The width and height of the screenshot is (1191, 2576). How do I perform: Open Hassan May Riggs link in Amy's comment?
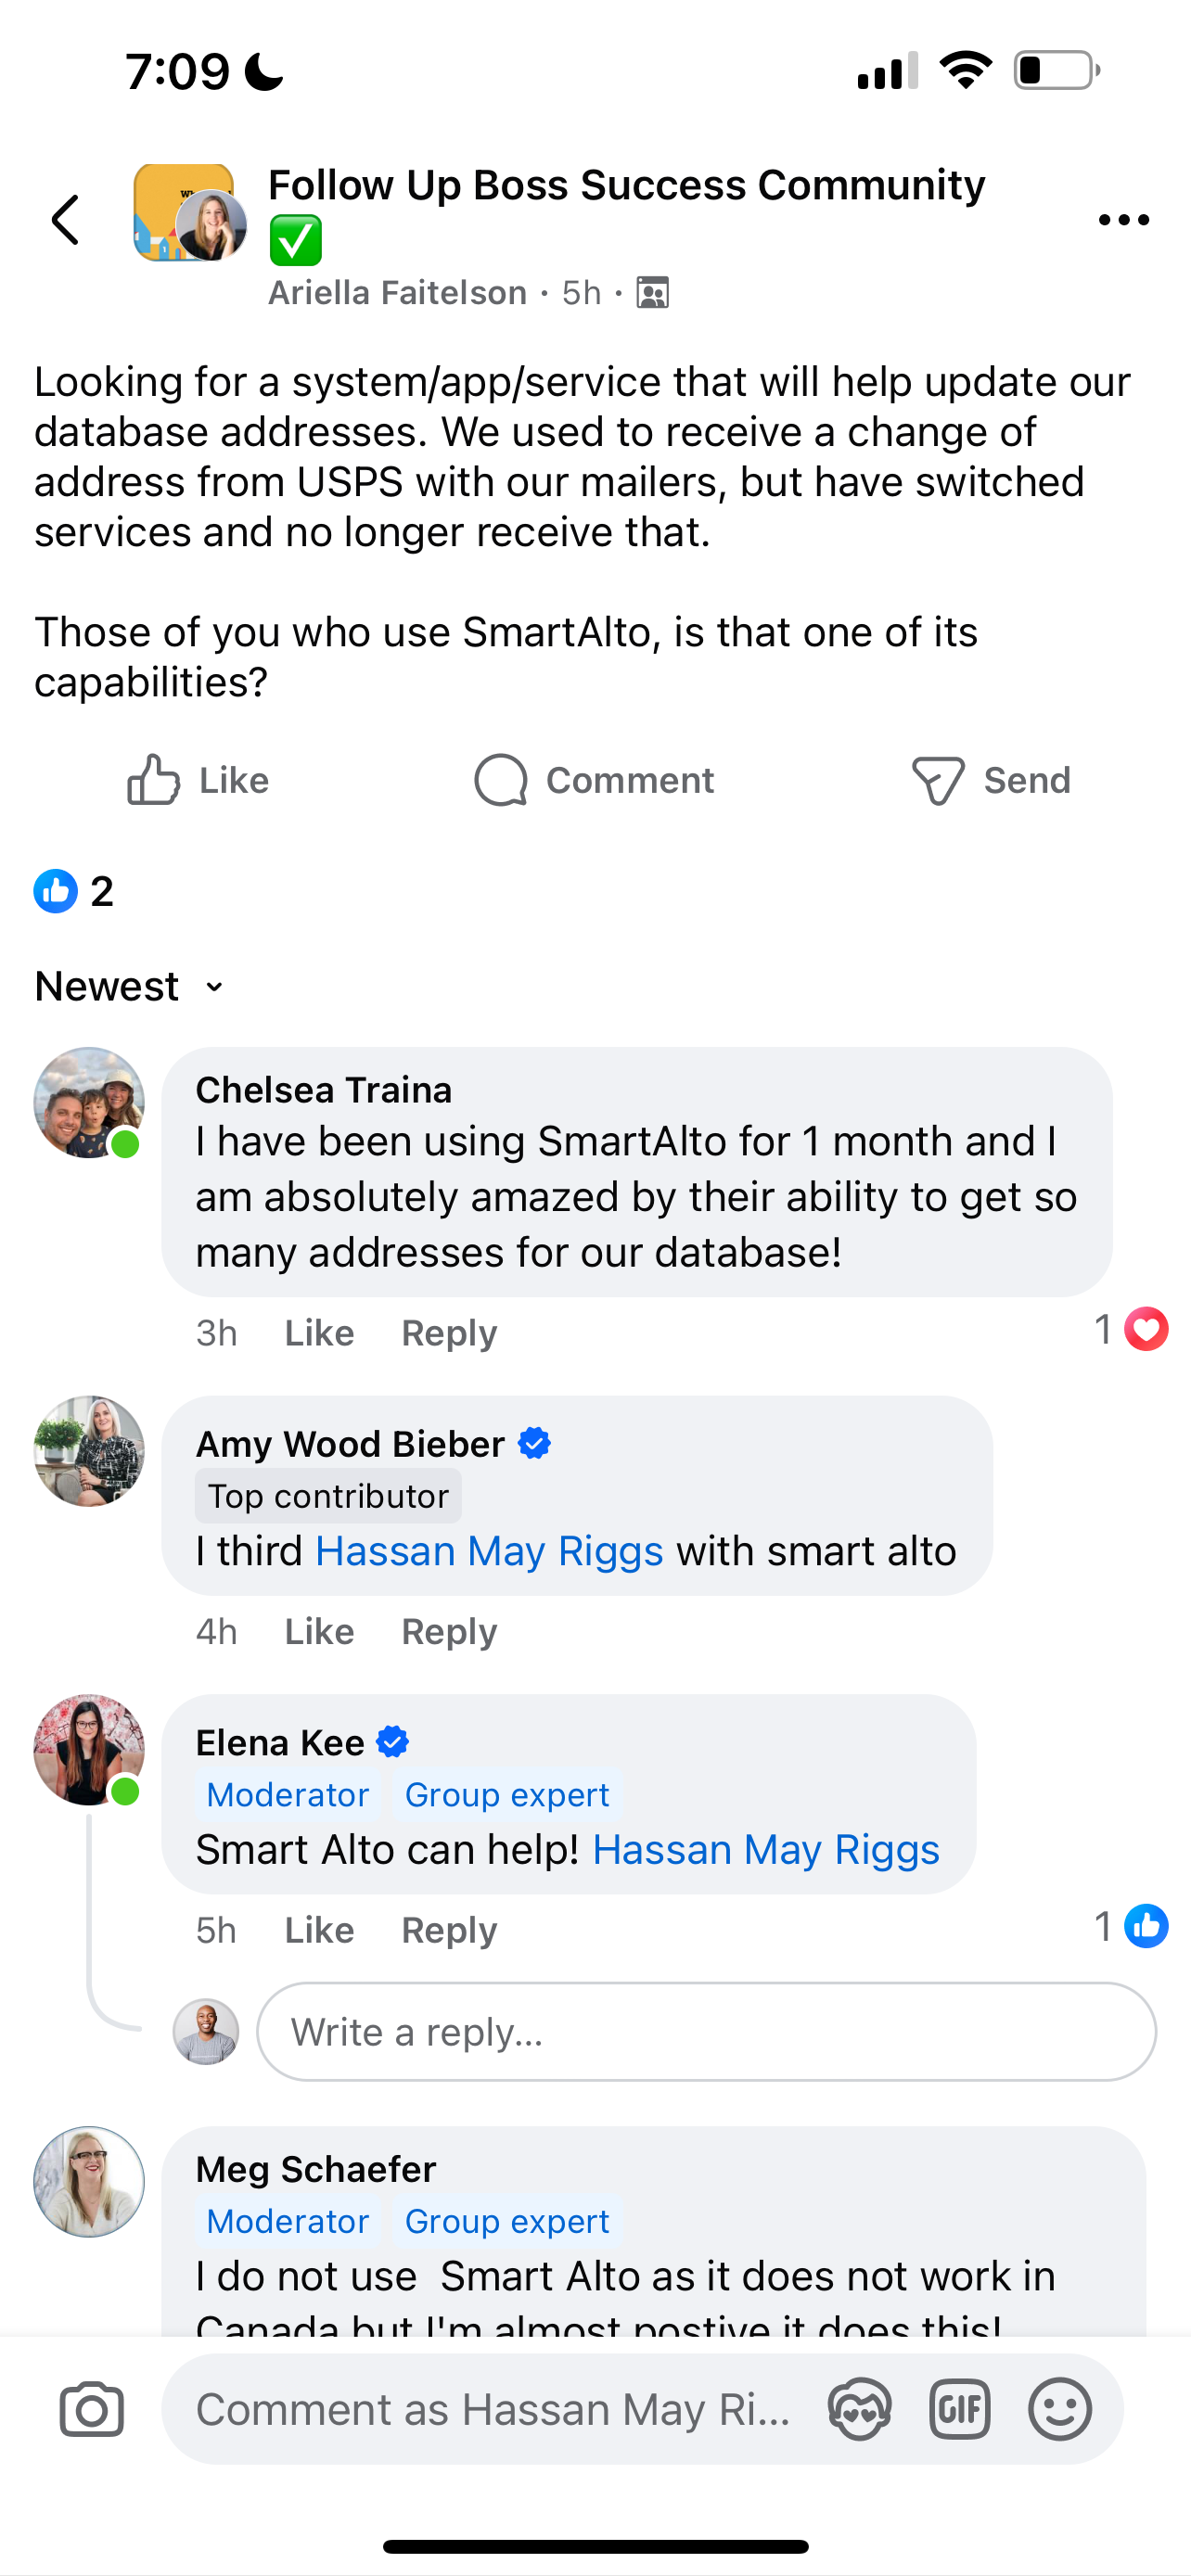click(x=489, y=1551)
